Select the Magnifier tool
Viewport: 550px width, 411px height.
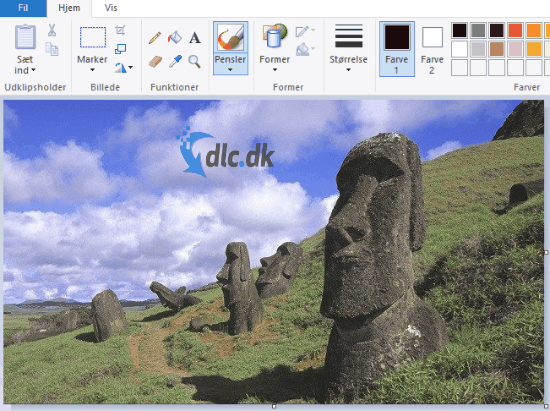[x=194, y=61]
